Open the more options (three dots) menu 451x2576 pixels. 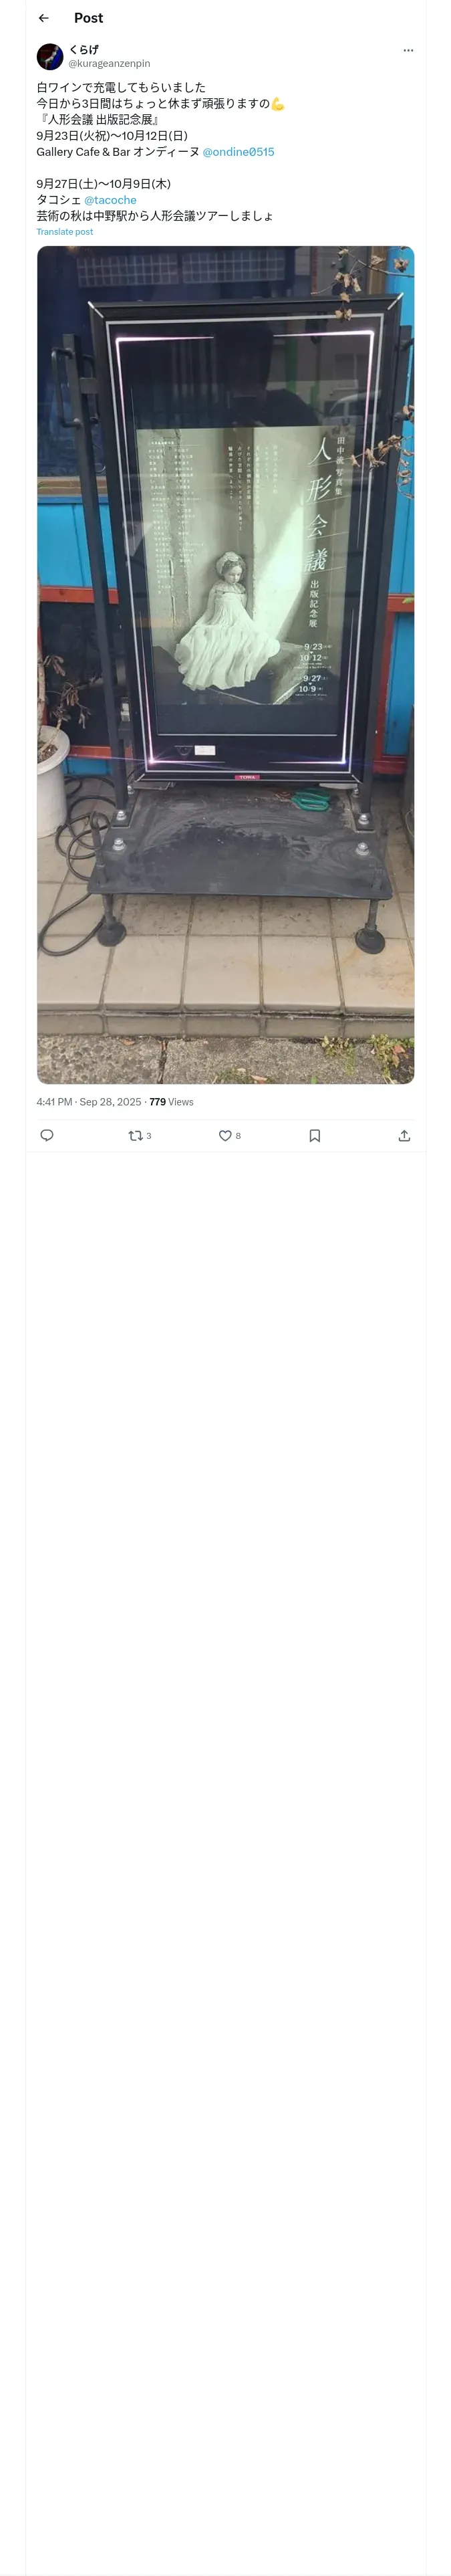(x=408, y=50)
